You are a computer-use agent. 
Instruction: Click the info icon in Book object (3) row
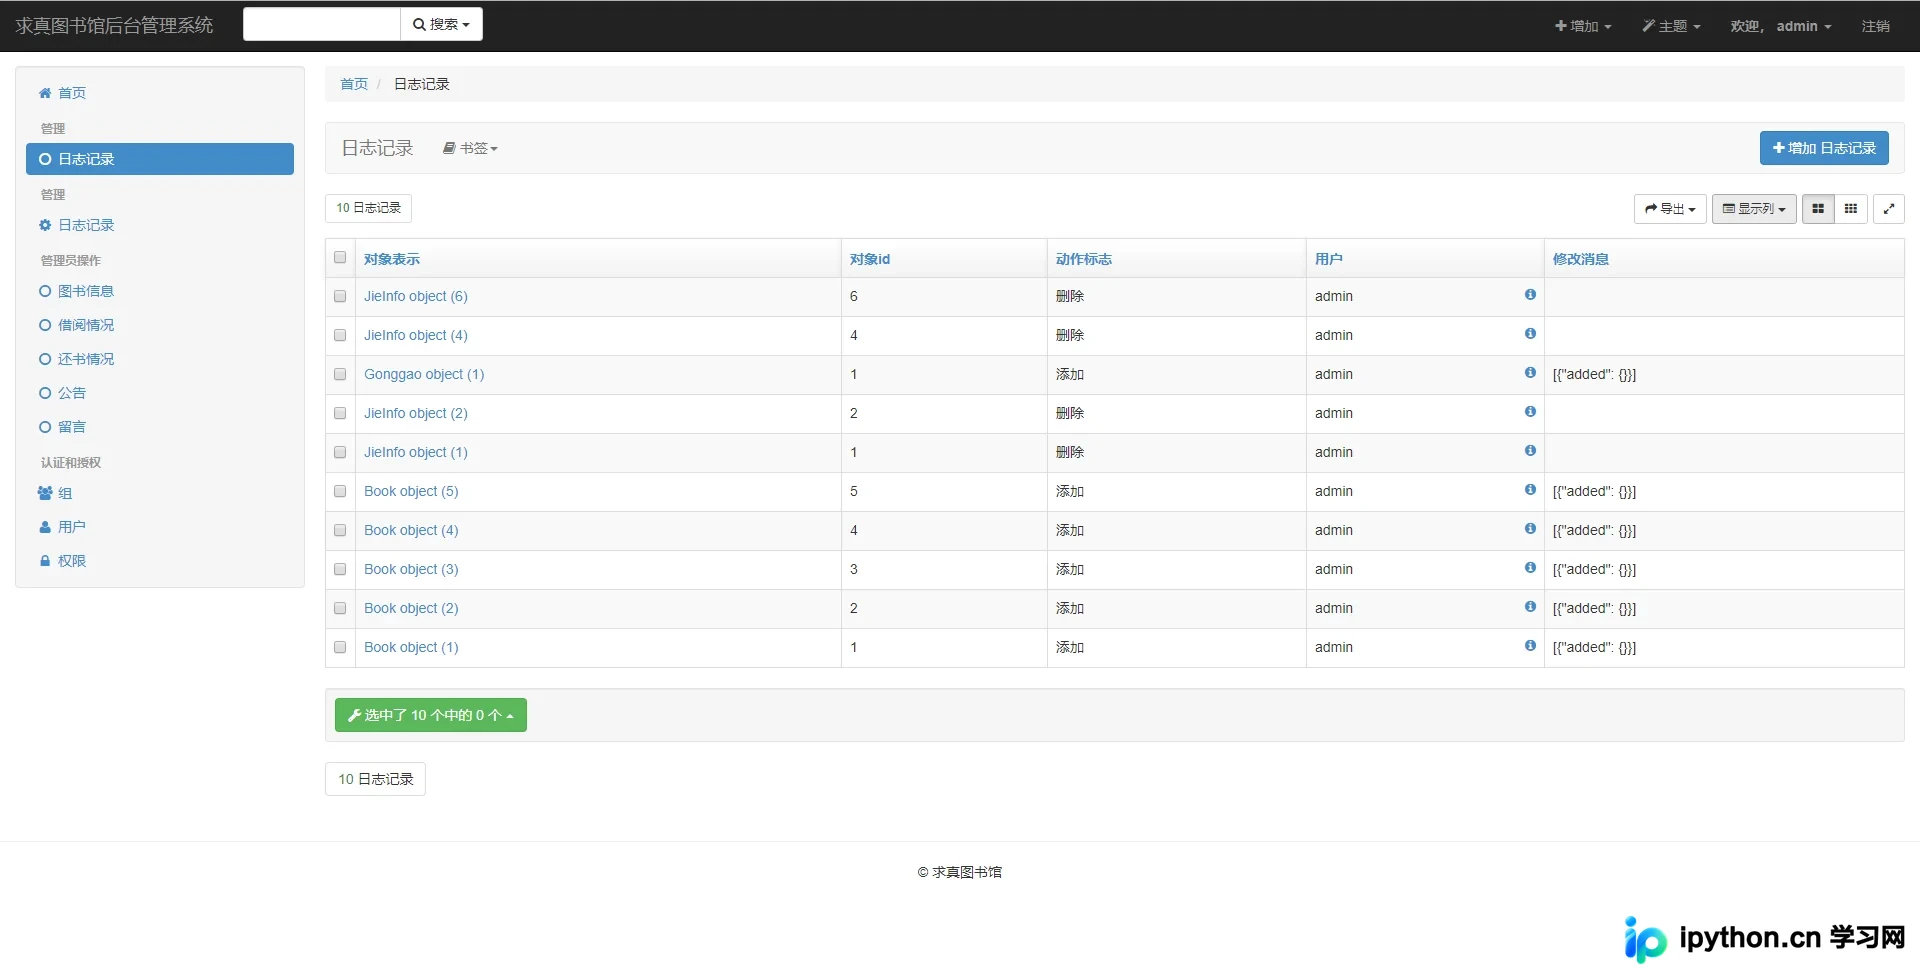[1530, 567]
